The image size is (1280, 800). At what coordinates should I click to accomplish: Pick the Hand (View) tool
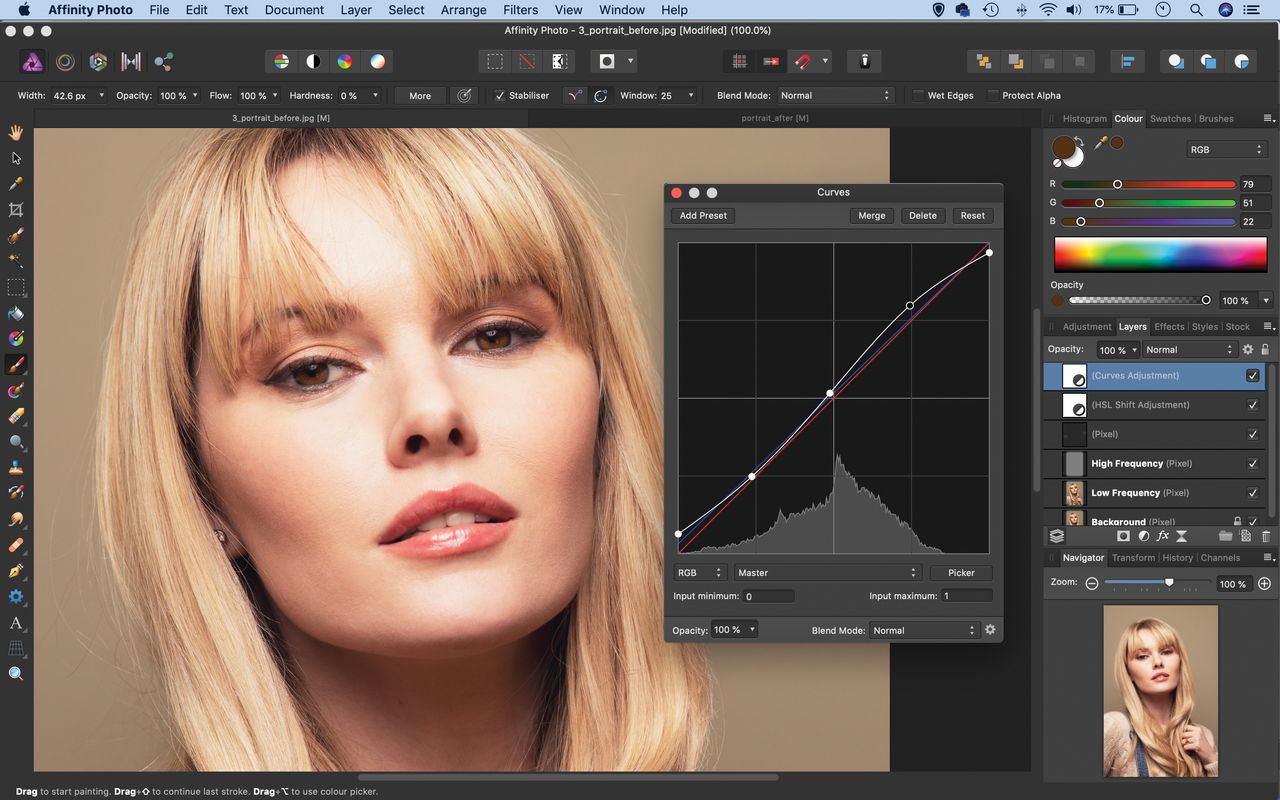coord(16,132)
